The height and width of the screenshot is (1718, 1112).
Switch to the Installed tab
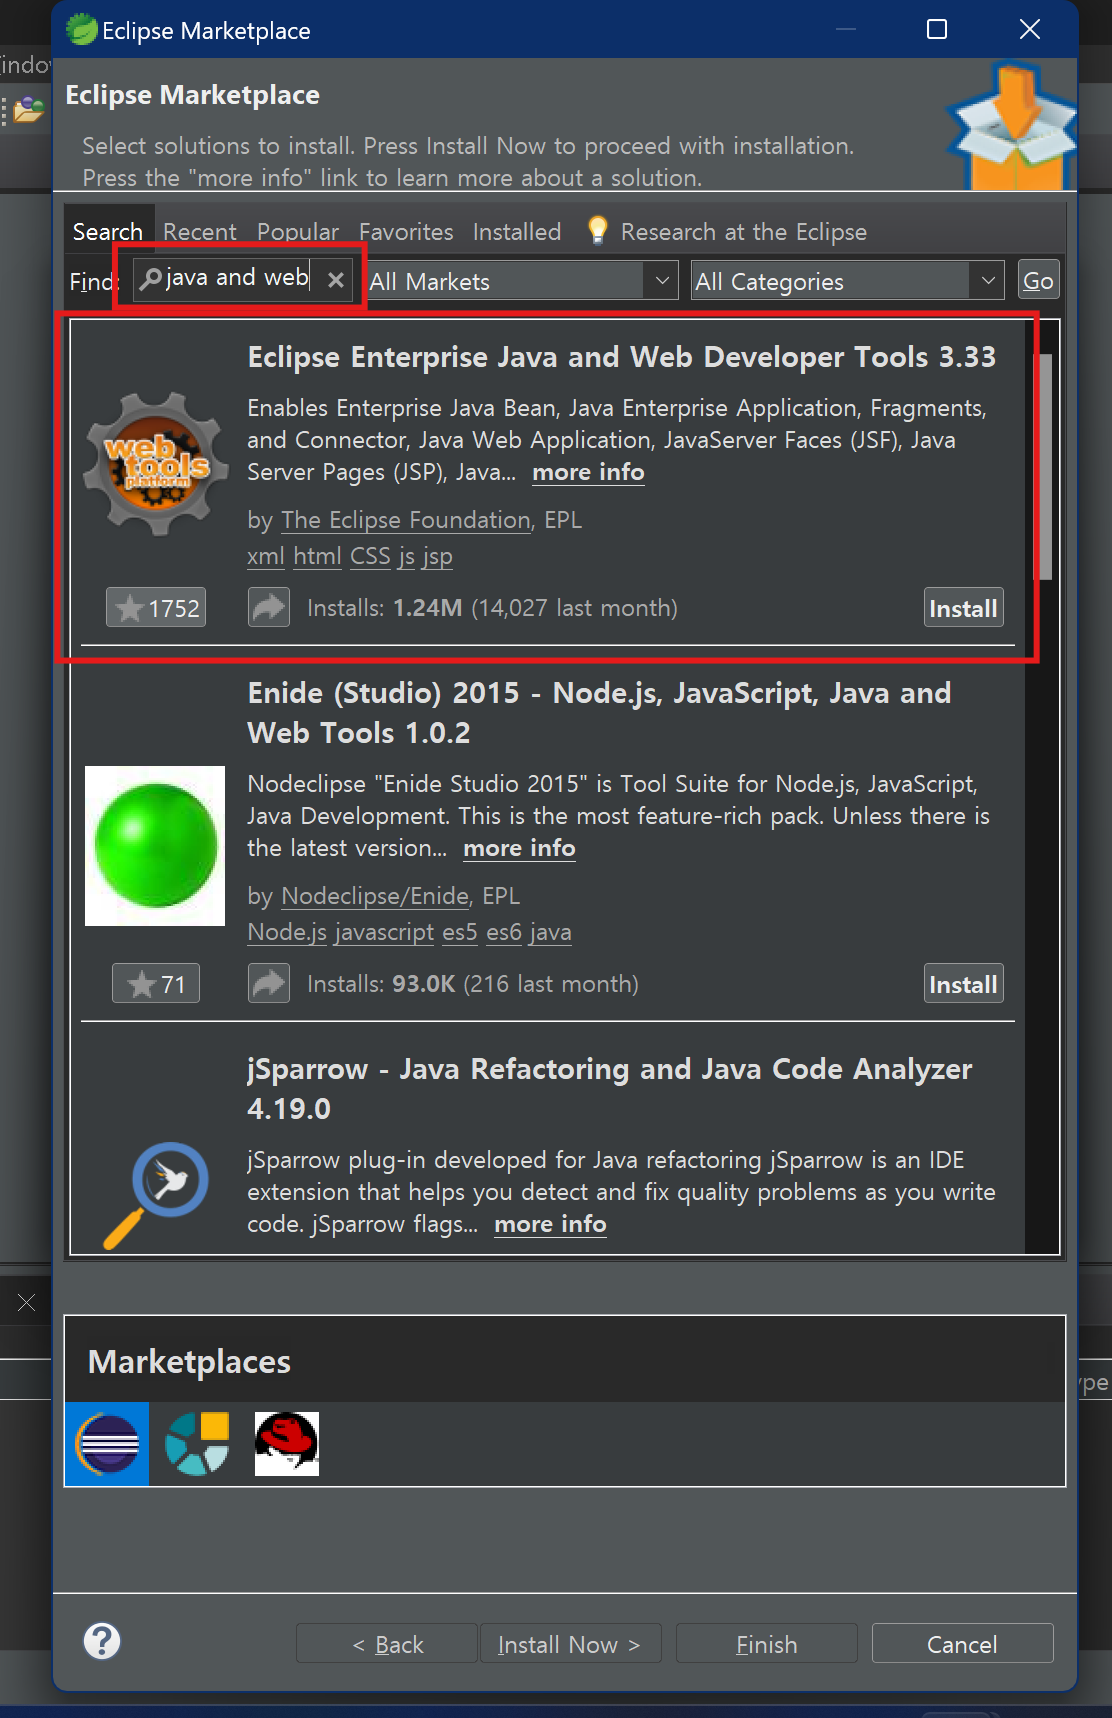(x=517, y=232)
